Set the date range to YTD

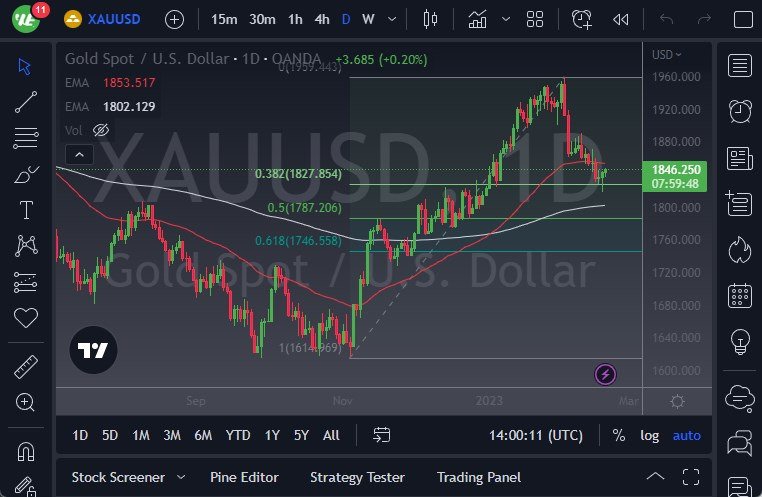click(238, 435)
